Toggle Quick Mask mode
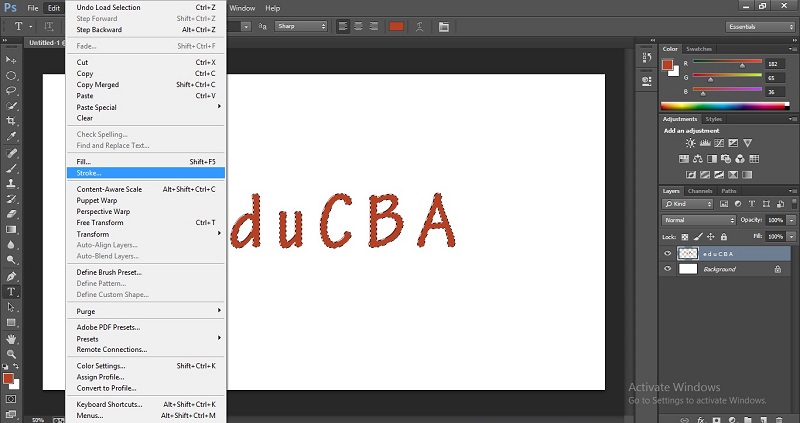 pyautogui.click(x=11, y=399)
